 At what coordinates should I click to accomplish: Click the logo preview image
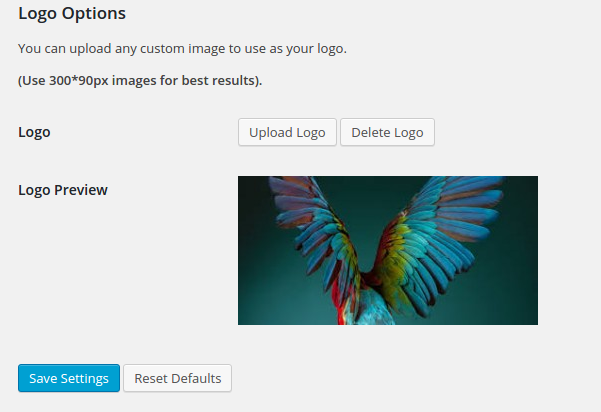387,250
